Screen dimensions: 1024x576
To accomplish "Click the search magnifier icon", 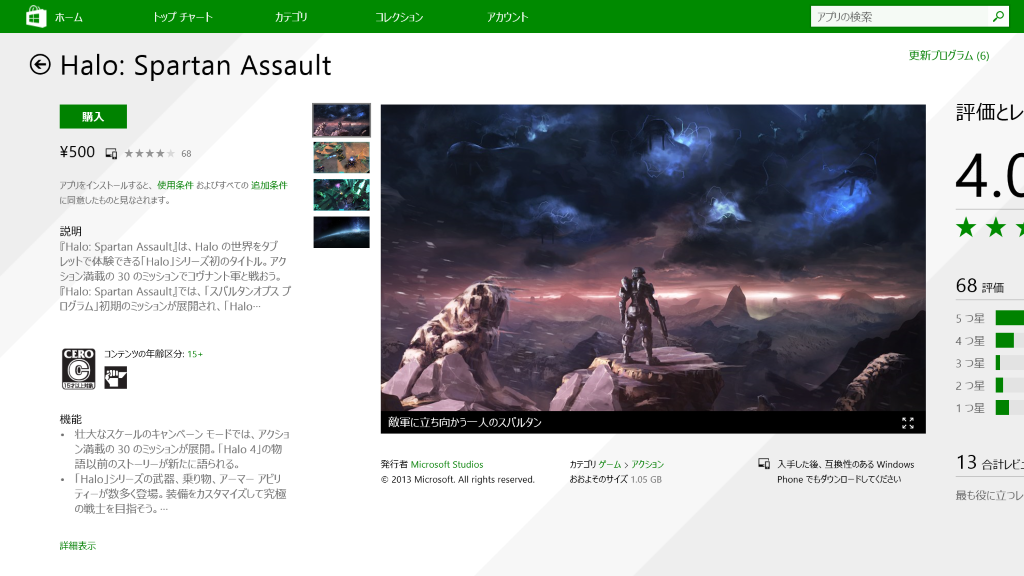I will pyautogui.click(x=998, y=16).
